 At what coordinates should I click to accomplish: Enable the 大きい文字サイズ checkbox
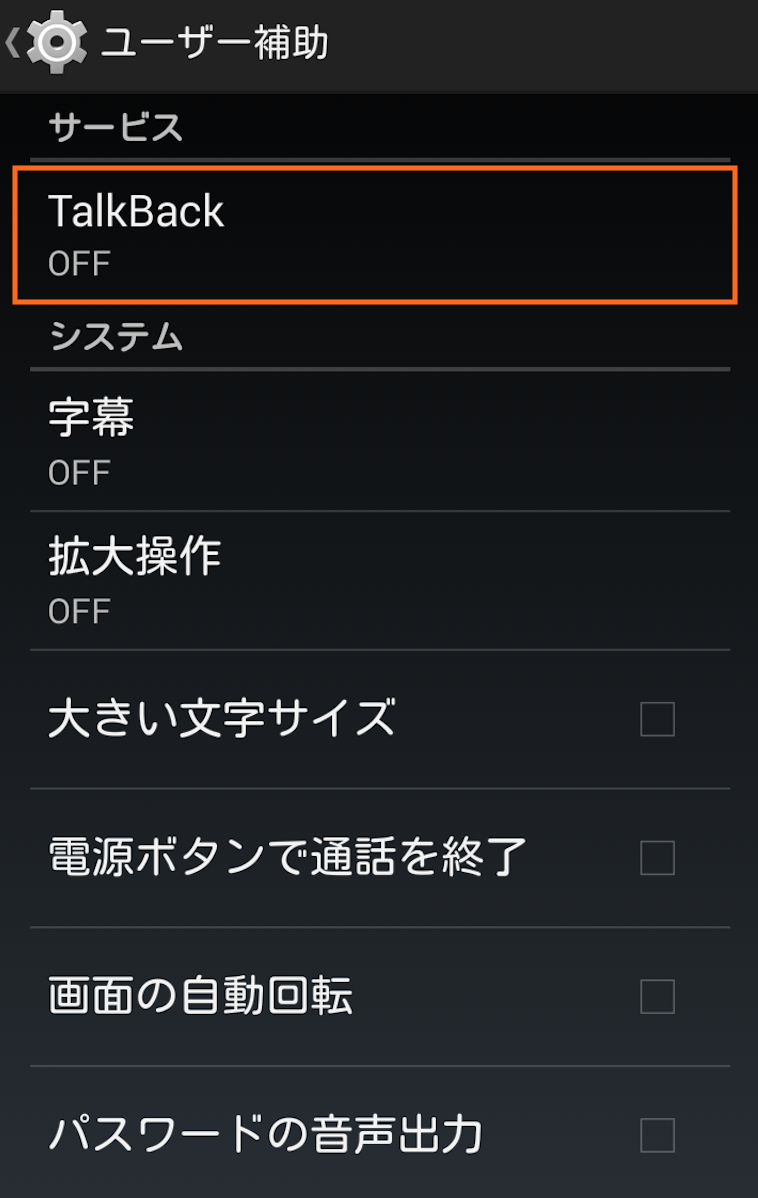(x=657, y=719)
